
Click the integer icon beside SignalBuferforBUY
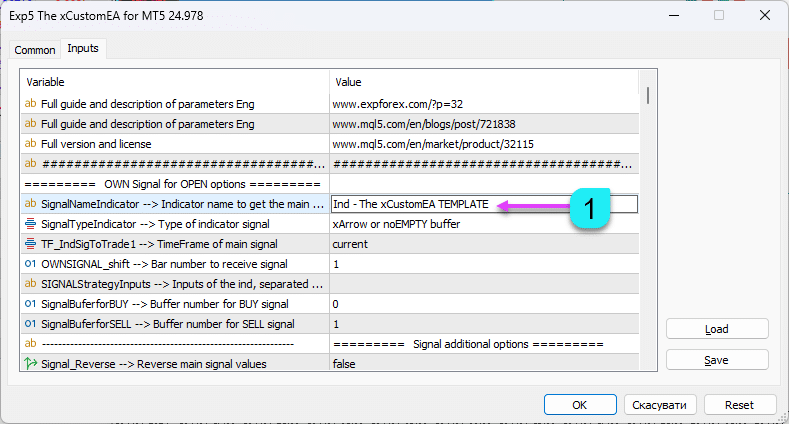point(30,304)
